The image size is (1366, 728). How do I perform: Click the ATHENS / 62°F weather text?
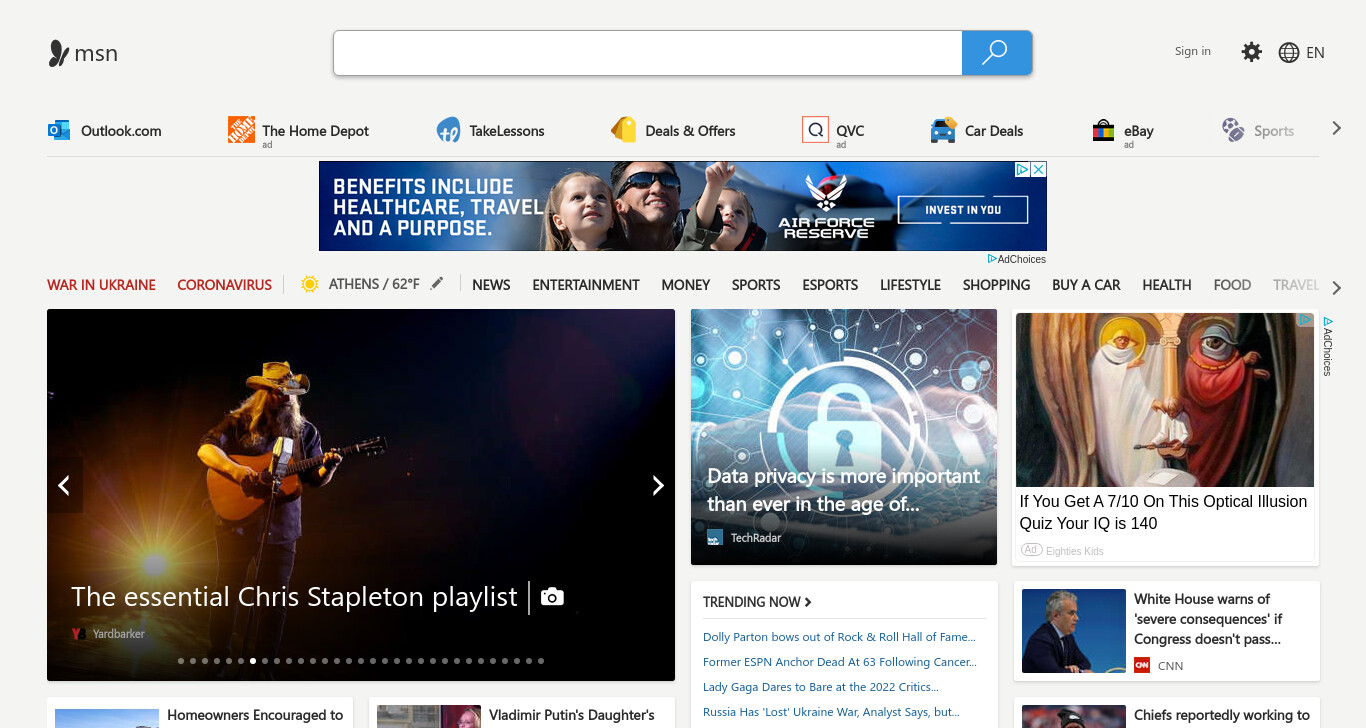(374, 284)
